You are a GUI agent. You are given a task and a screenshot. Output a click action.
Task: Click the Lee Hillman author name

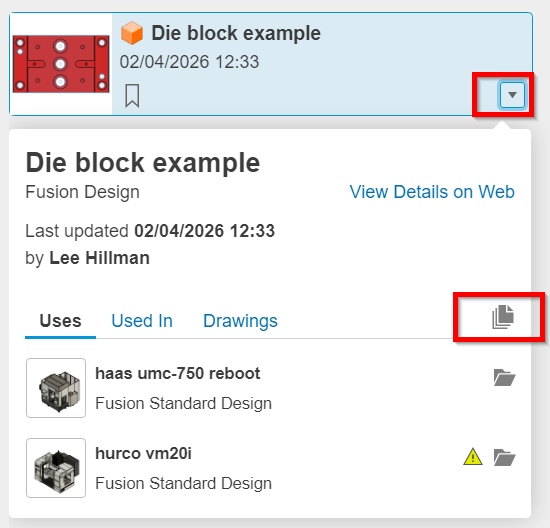coord(100,258)
